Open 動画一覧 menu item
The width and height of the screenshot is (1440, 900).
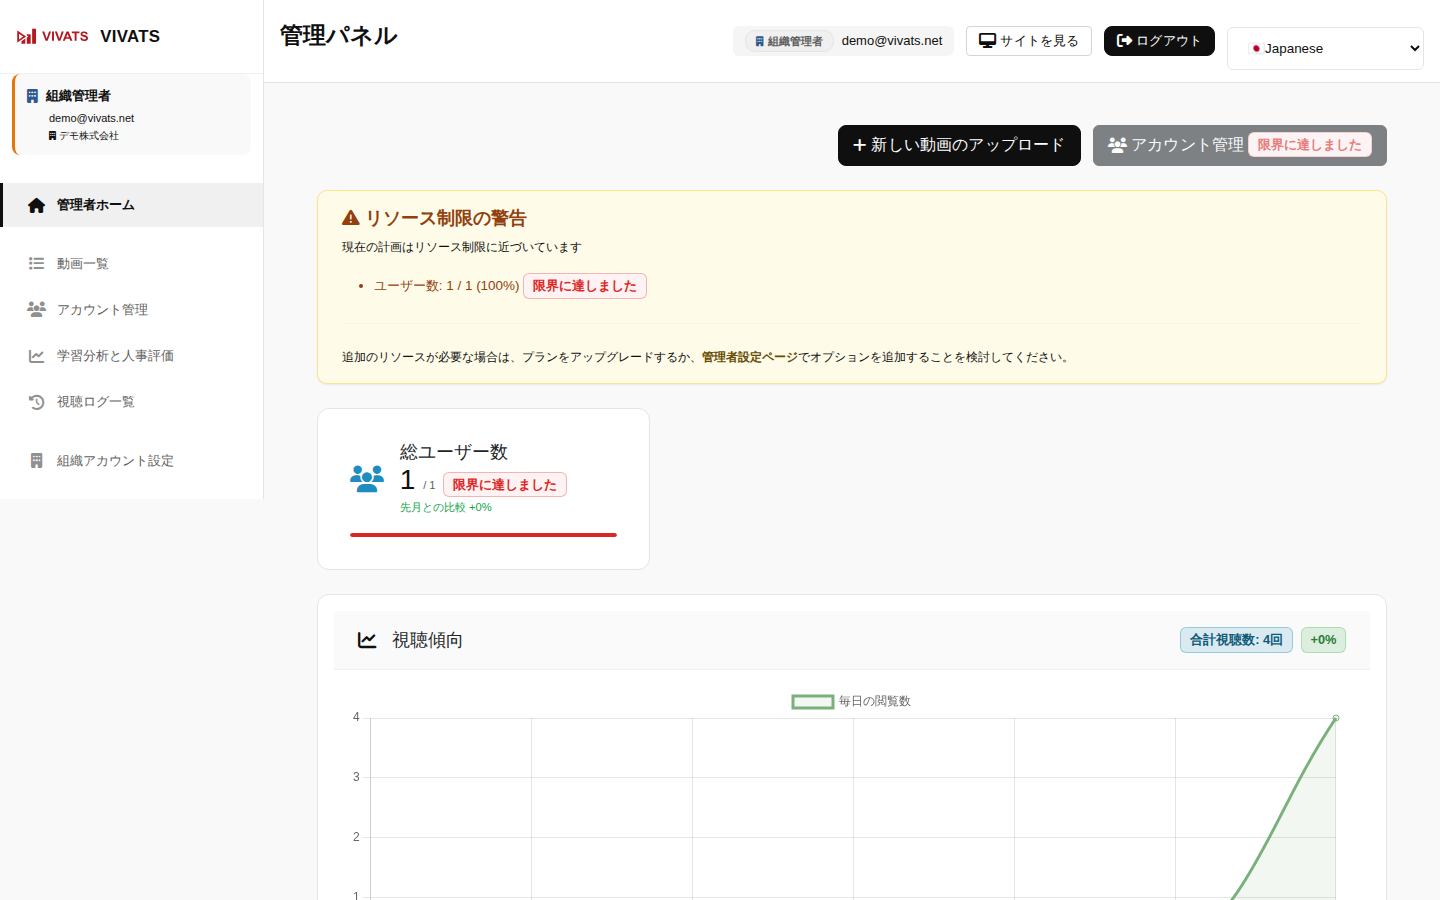pyautogui.click(x=132, y=264)
